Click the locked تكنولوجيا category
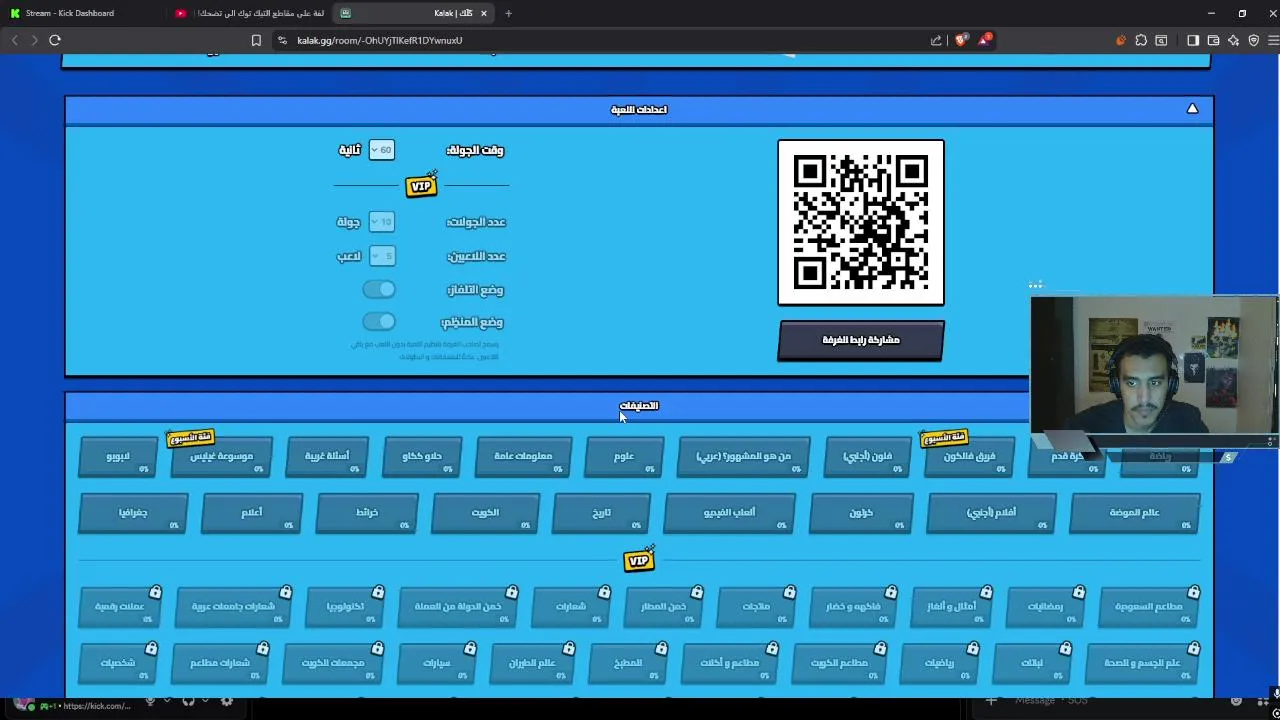The height and width of the screenshot is (720, 1280). coord(344,607)
